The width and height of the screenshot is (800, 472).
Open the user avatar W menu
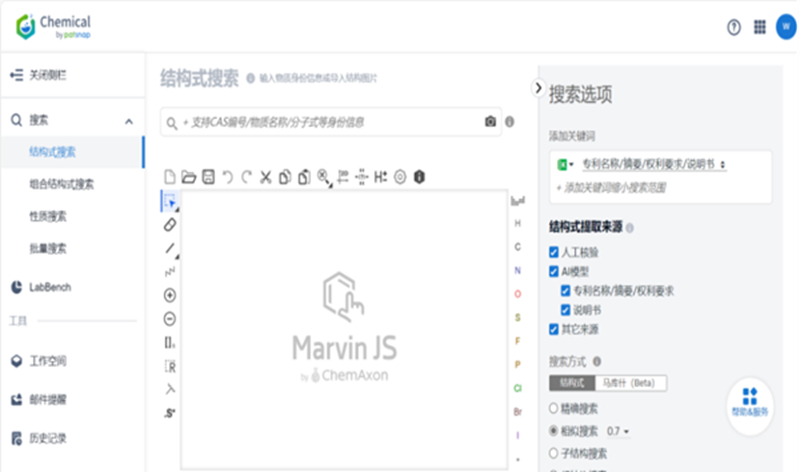click(x=786, y=27)
